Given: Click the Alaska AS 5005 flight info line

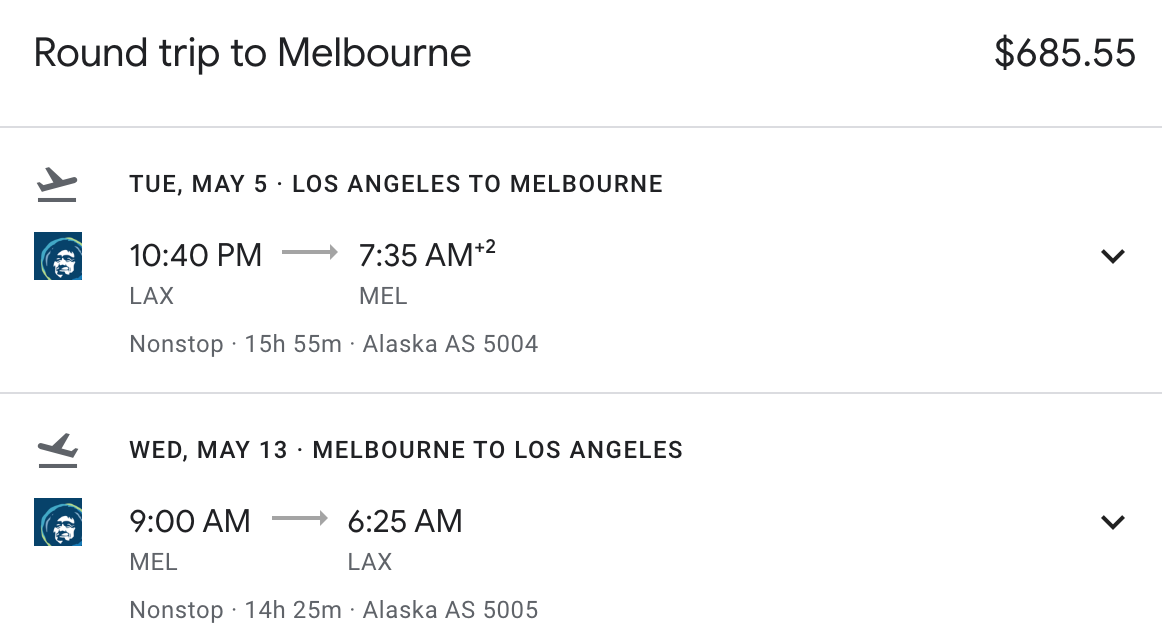Looking at the screenshot, I should 334,610.
